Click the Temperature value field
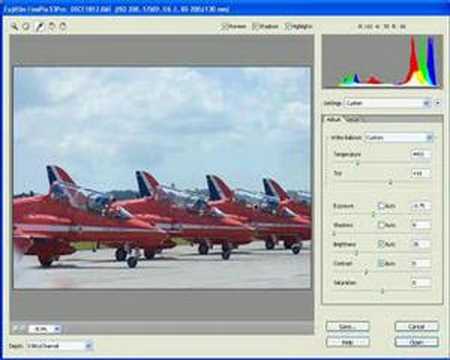Image resolution: width=450 pixels, height=360 pixels. (x=420, y=154)
